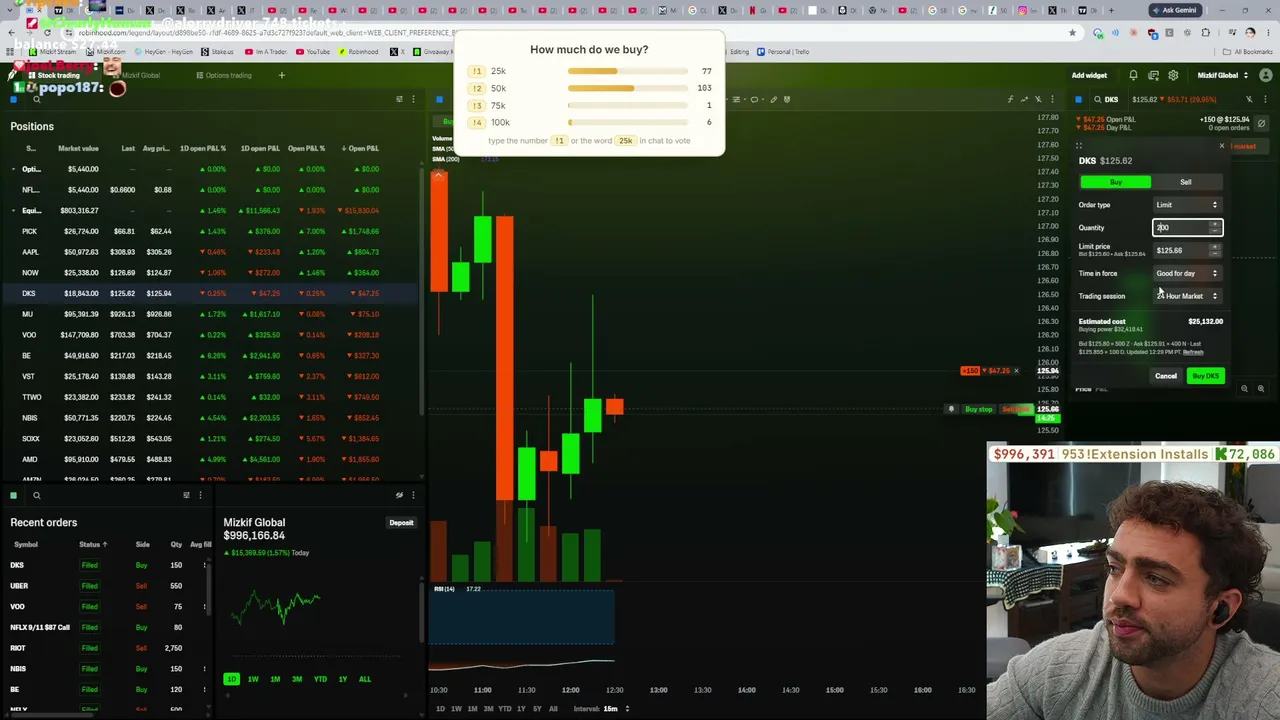The image size is (1280, 720).
Task: Select Sell side in order ticket
Action: coord(1186,182)
